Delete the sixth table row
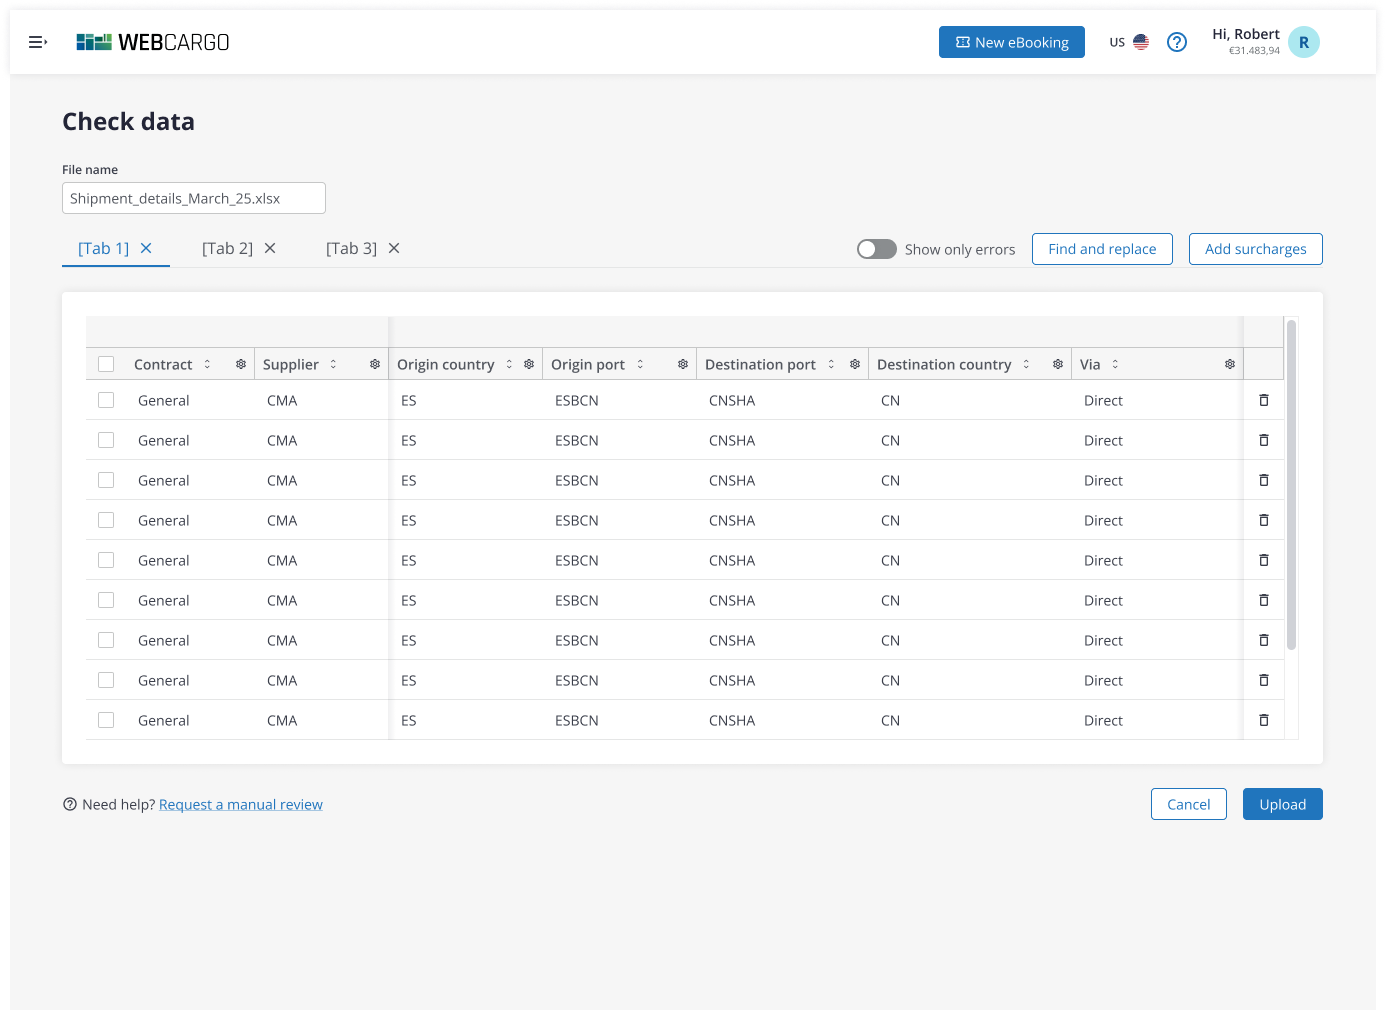Viewport: 1386px width, 1010px height. [x=1264, y=600]
